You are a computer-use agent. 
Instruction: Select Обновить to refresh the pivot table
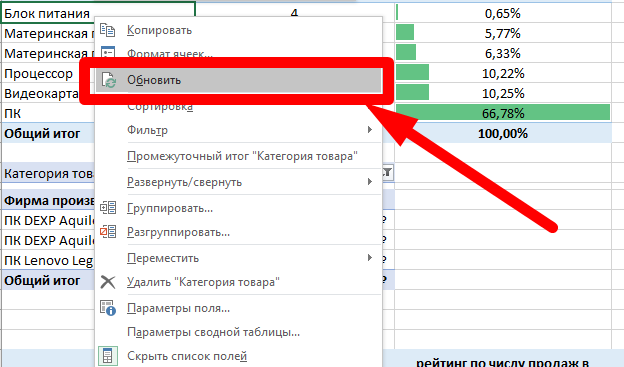click(239, 80)
